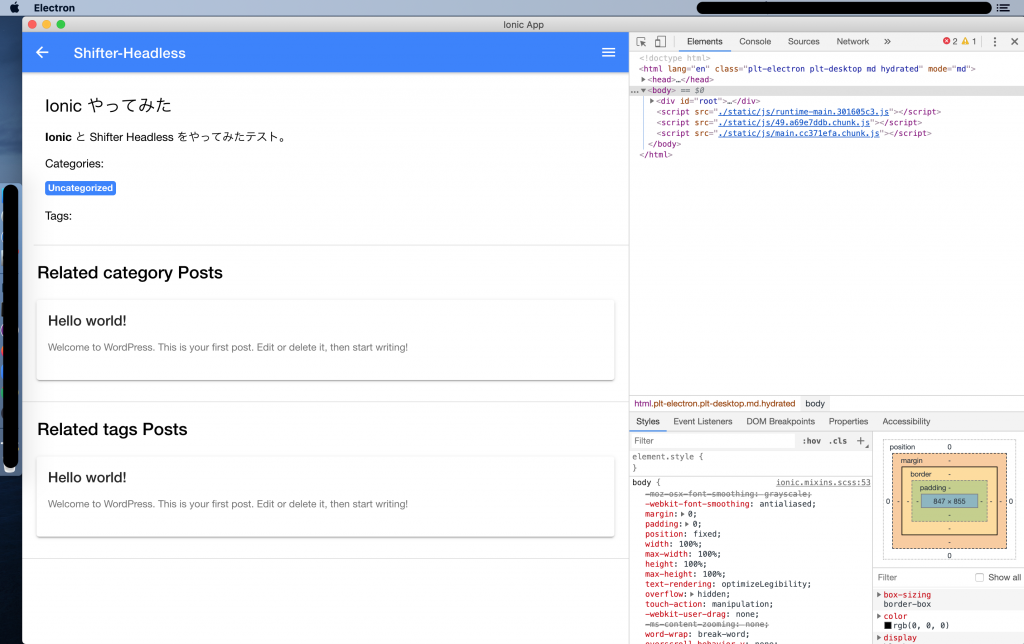Enable the Show all checkbox
Viewport: 1024px width, 644px height.
coord(979,577)
